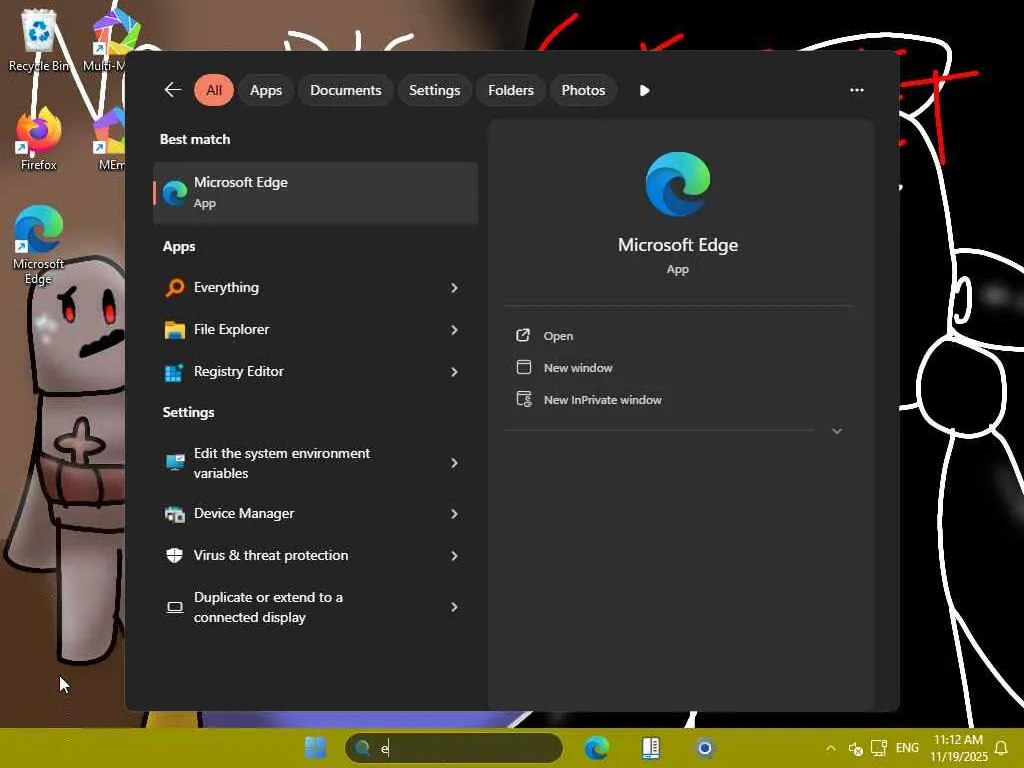Open the three-dot options menu

857,90
